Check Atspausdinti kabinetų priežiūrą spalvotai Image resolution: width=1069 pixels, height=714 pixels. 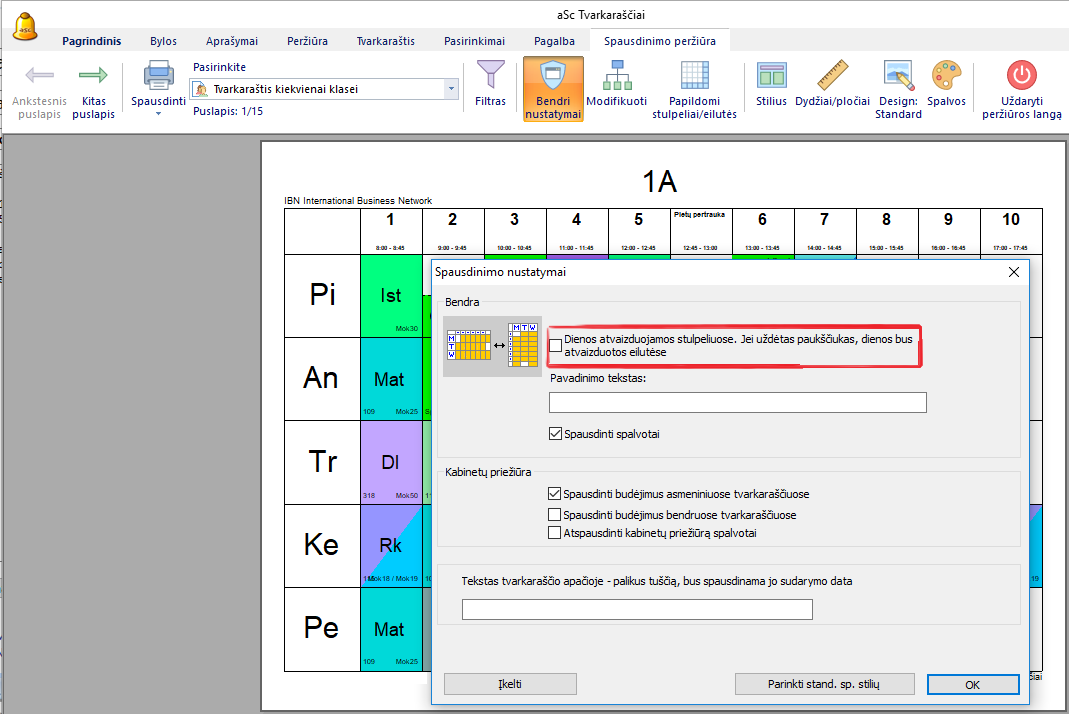tap(556, 533)
